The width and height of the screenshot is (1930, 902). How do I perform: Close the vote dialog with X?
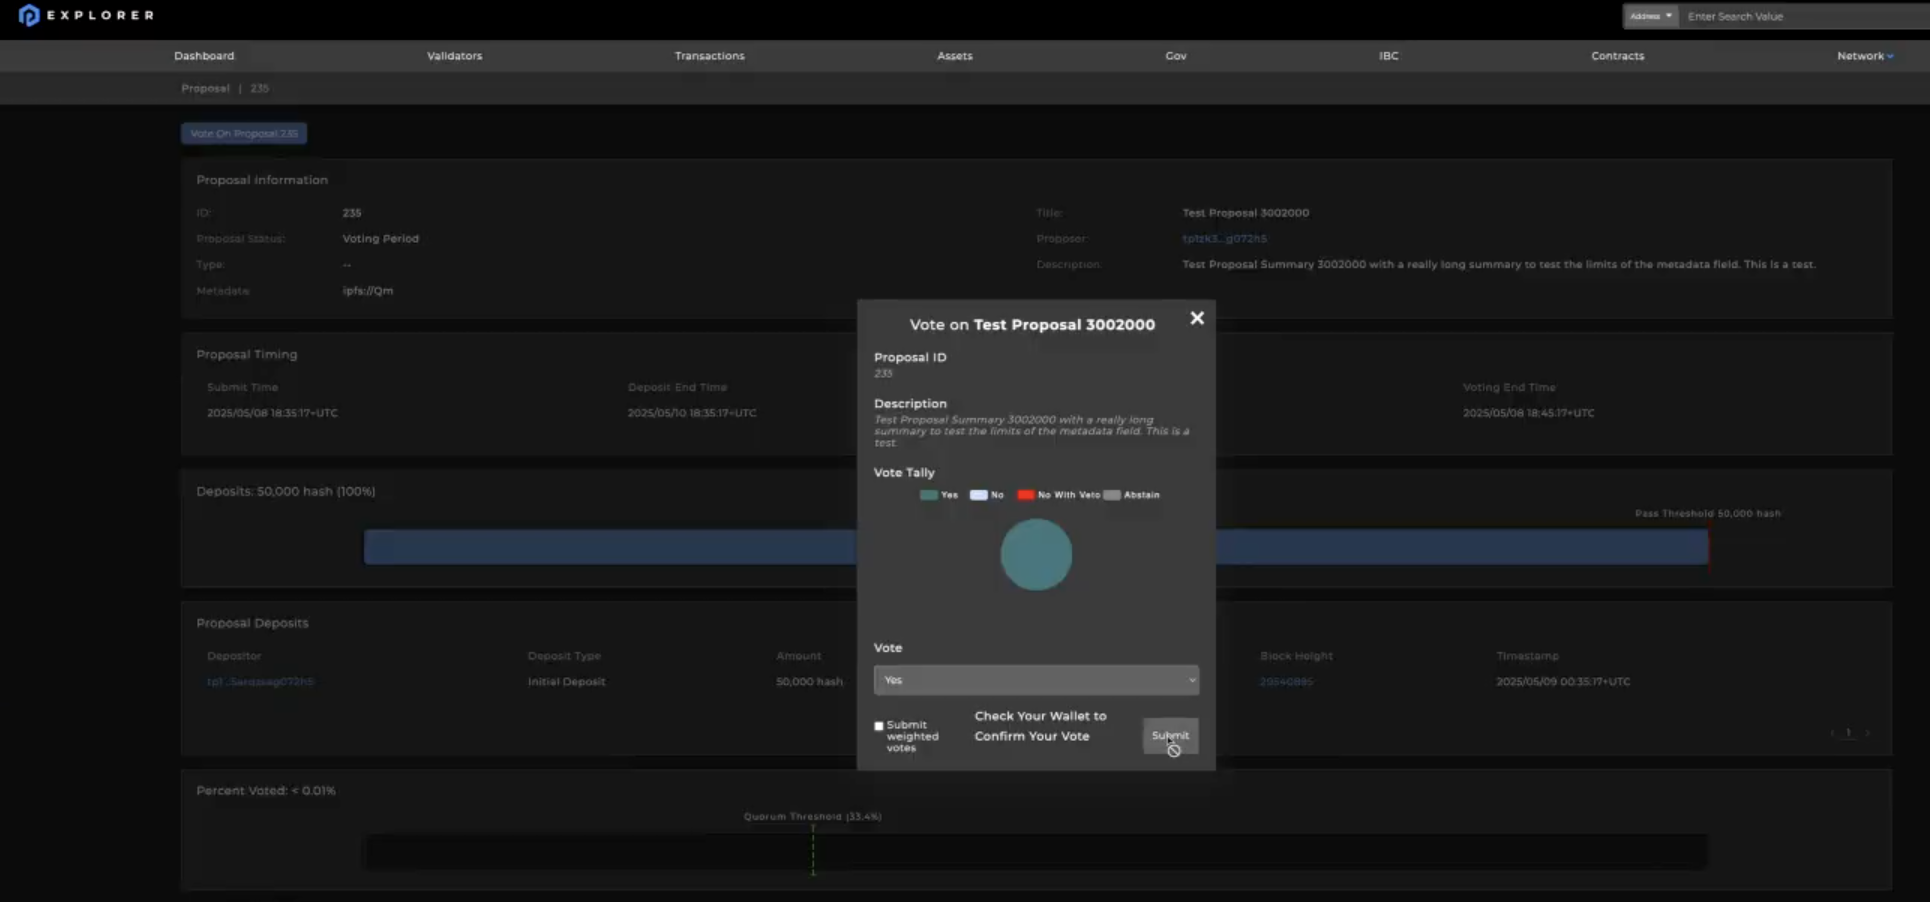(x=1196, y=318)
